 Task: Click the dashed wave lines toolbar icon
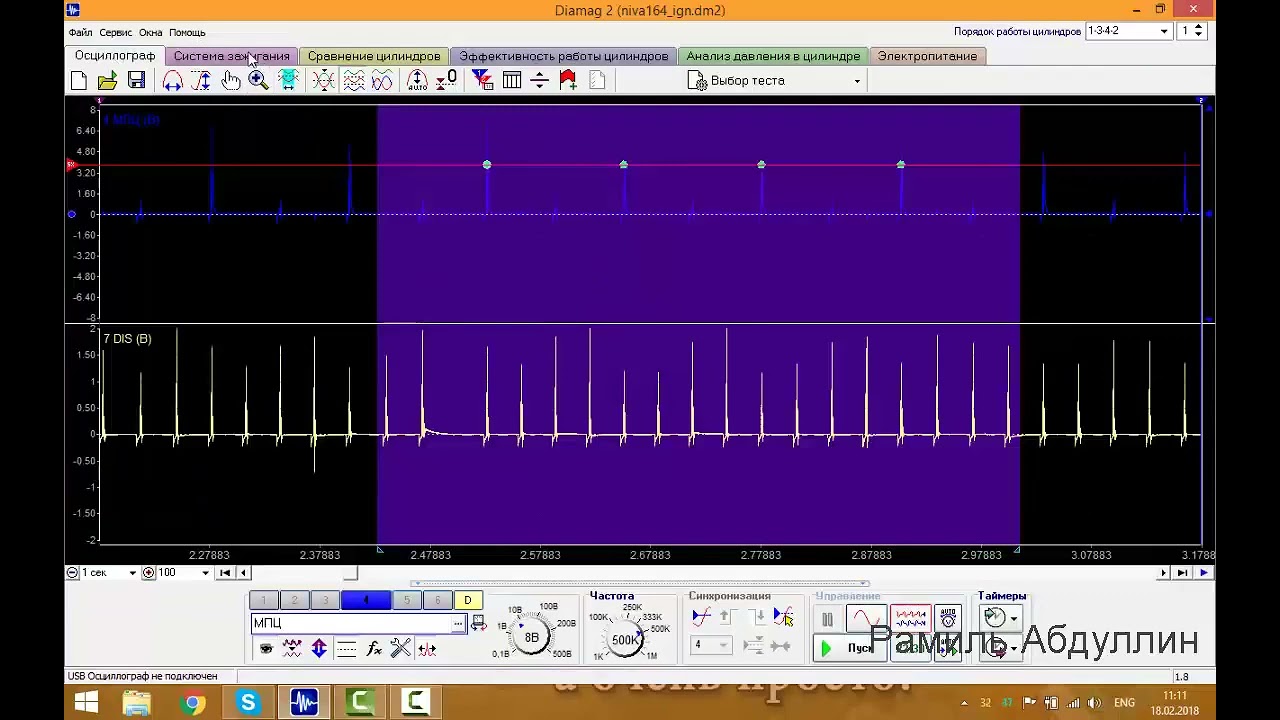(353, 81)
